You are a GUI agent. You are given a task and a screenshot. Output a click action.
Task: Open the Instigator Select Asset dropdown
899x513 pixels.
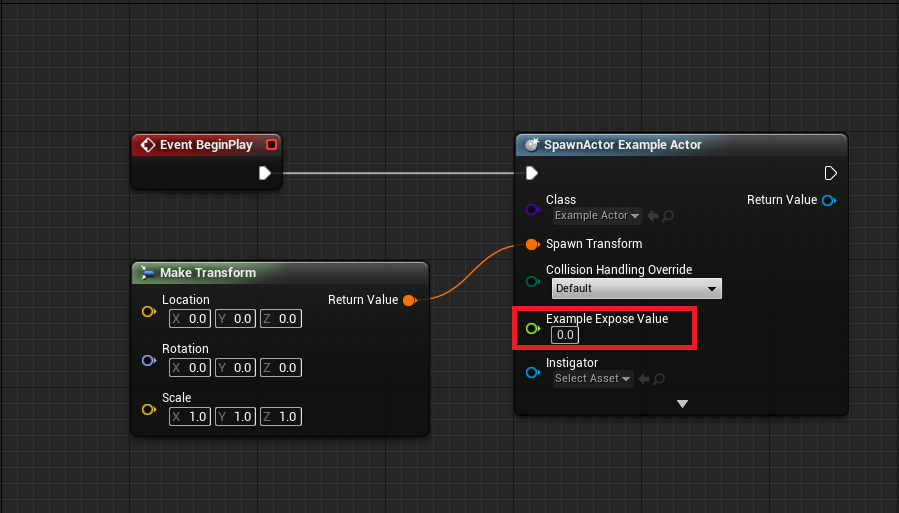point(593,378)
